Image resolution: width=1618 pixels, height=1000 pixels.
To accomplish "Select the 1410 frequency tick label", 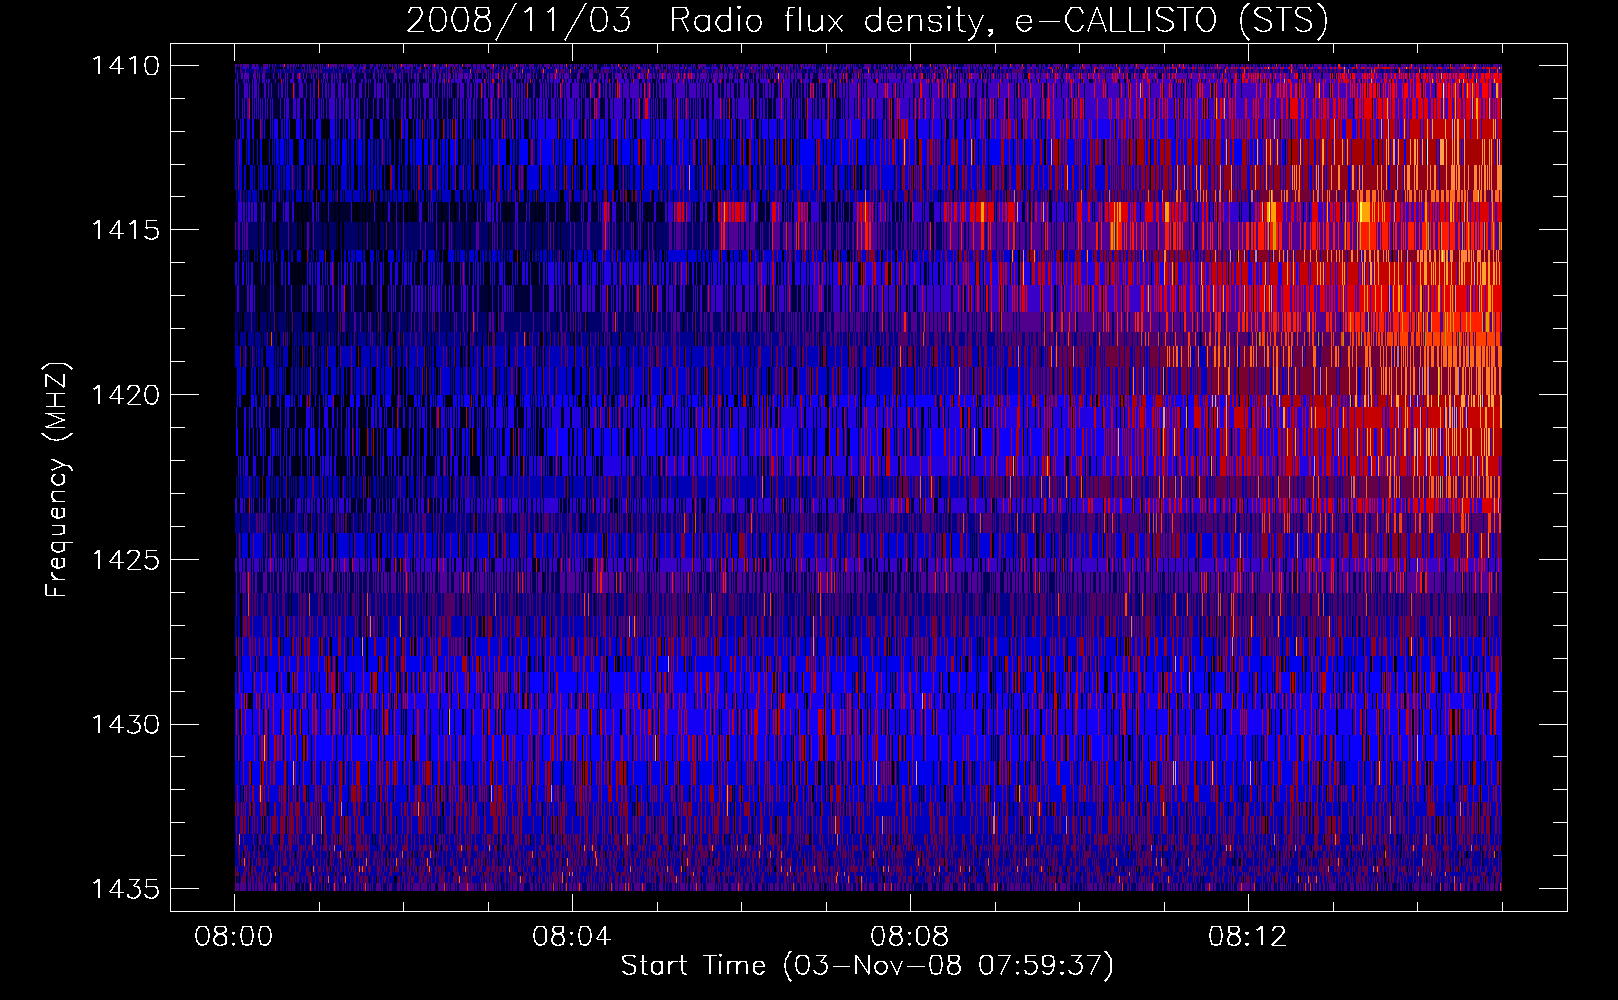I will pyautogui.click(x=125, y=66).
